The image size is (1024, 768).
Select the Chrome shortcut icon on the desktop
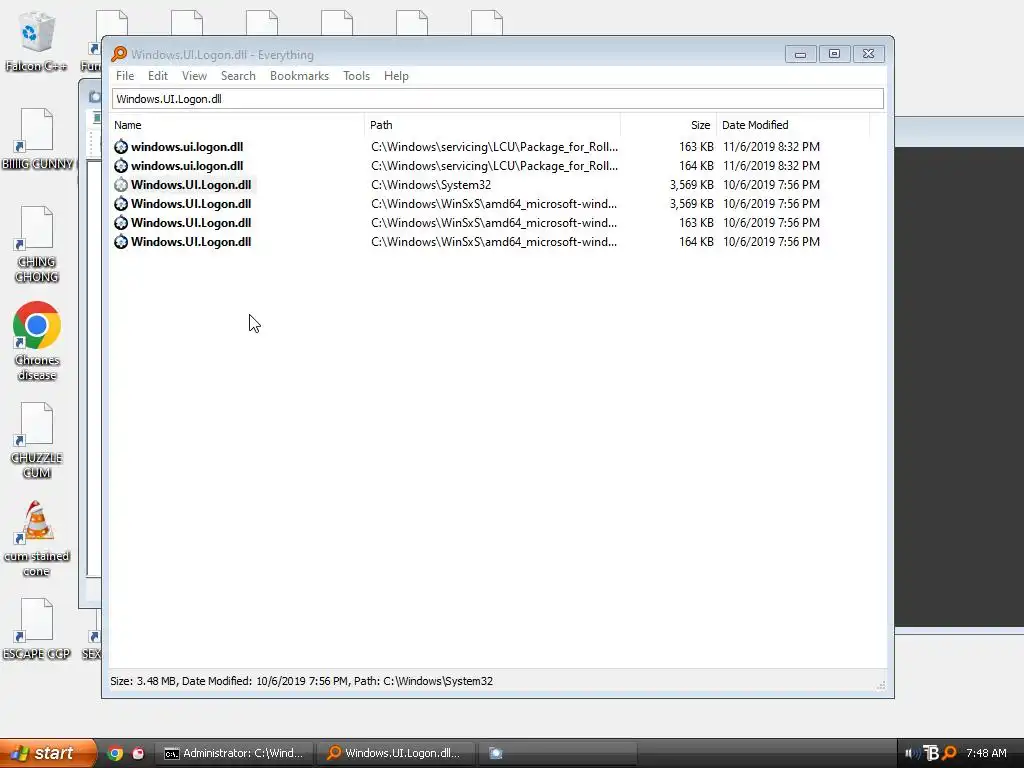tap(37, 325)
